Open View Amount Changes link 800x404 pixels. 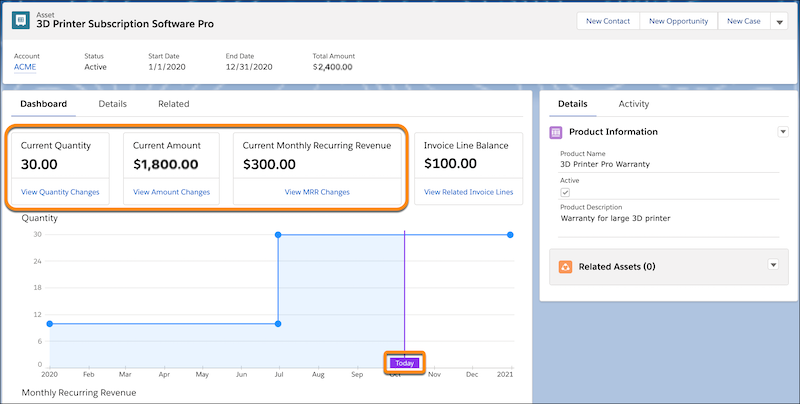point(171,192)
